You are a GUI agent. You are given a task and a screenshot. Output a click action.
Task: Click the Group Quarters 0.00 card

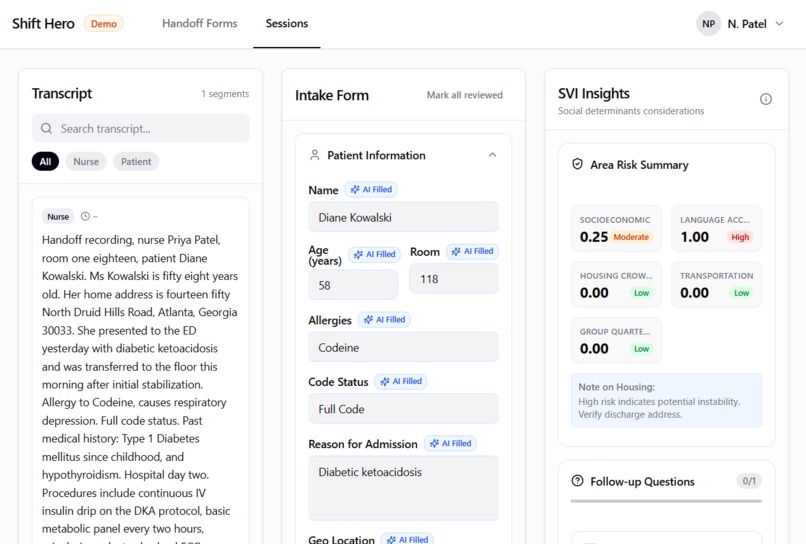tap(616, 340)
